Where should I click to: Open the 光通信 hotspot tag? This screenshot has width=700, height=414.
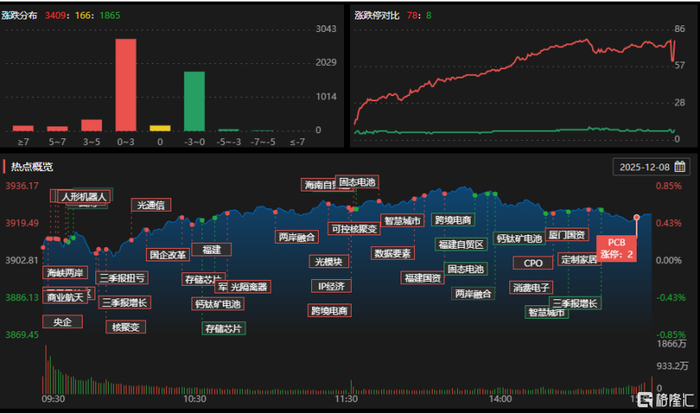tap(151, 205)
